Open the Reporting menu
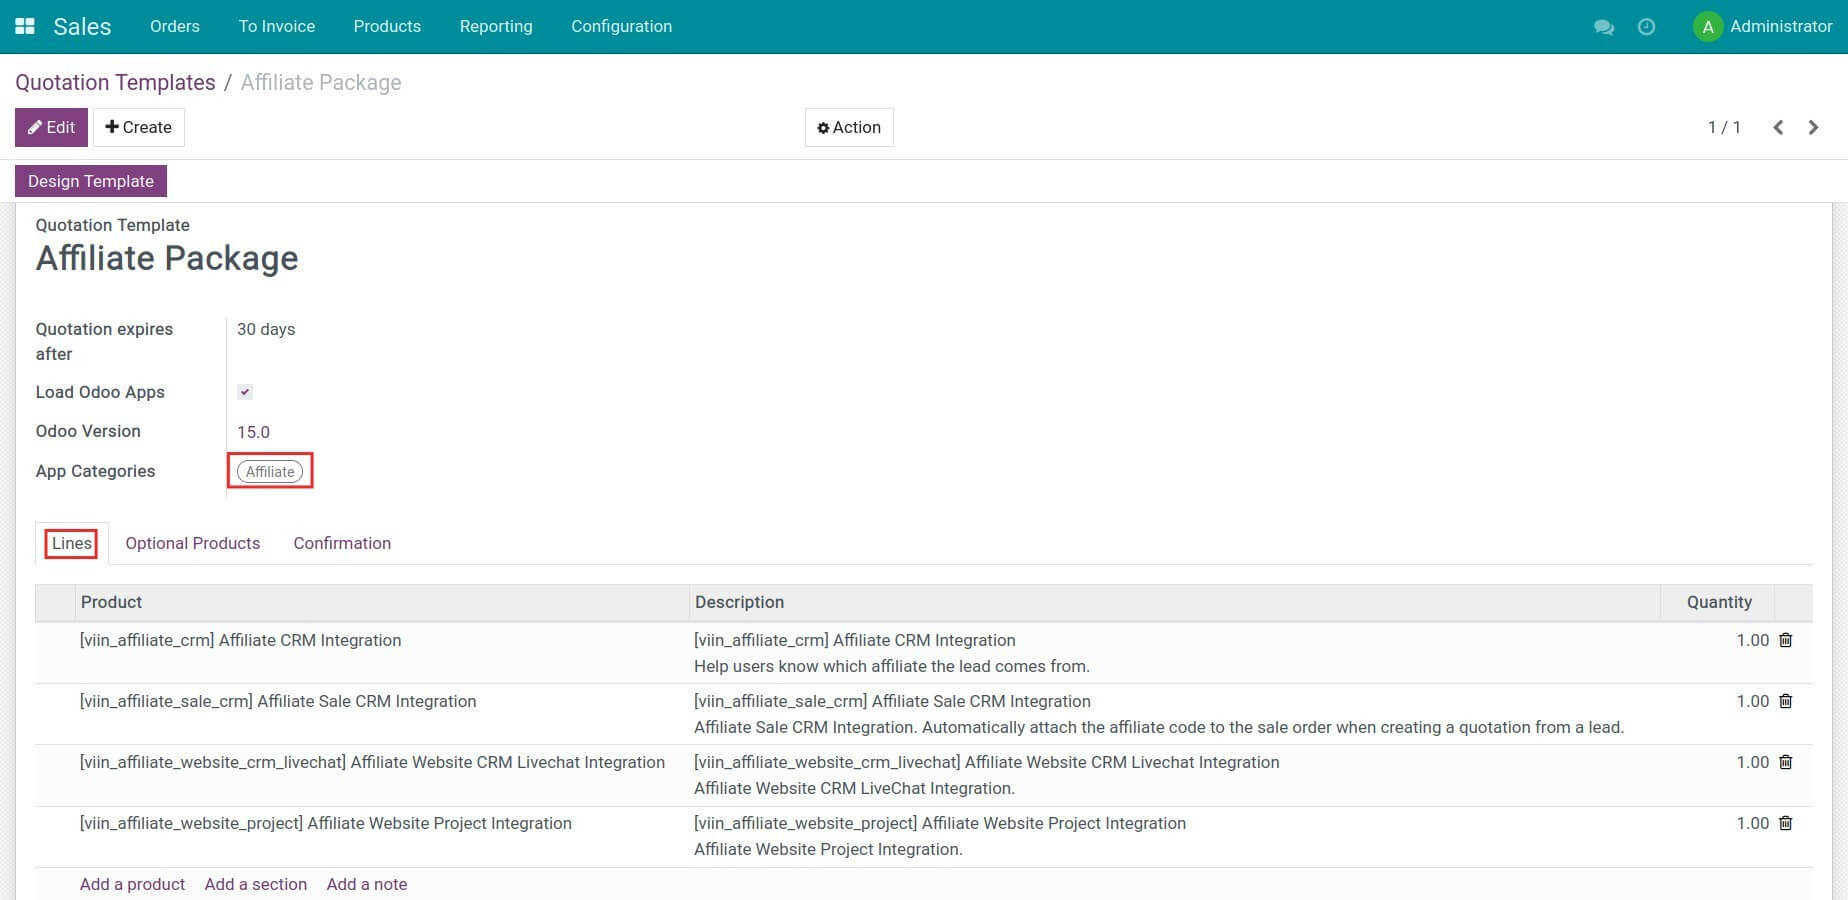Screen dimensions: 1848x900 click(x=496, y=26)
